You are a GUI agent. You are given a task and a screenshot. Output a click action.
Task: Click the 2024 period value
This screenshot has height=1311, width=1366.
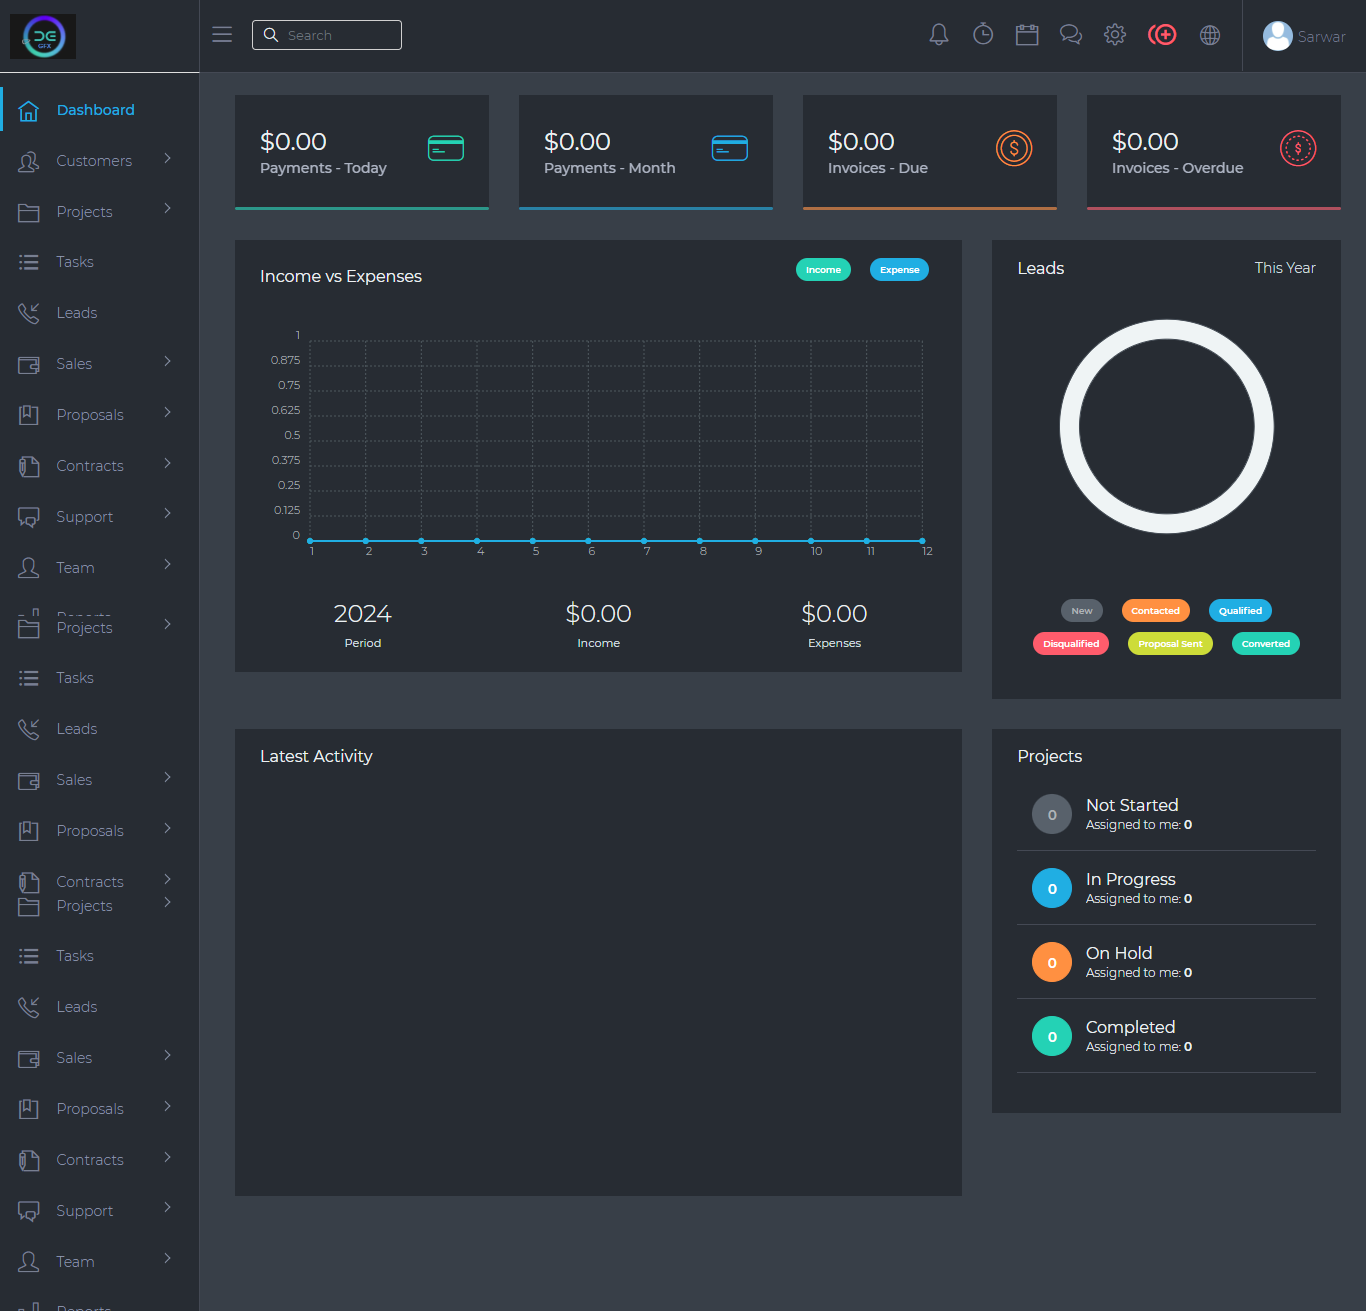363,613
